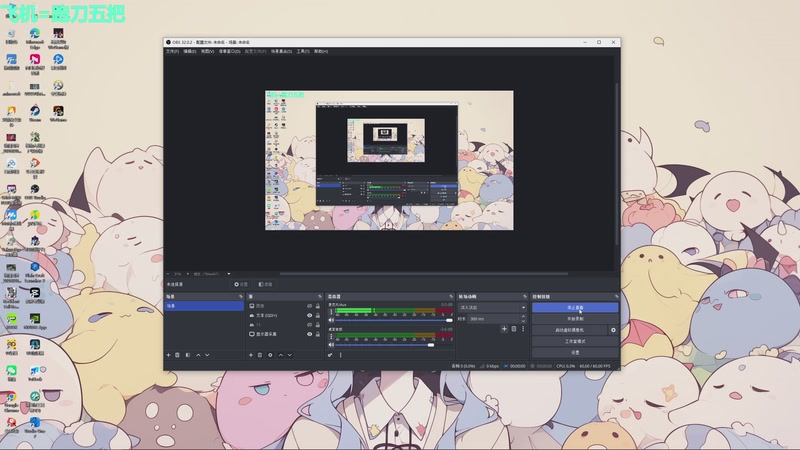This screenshot has height=450, width=800.
Task: Open WeChat desktop shortcut
Action: coord(11,373)
